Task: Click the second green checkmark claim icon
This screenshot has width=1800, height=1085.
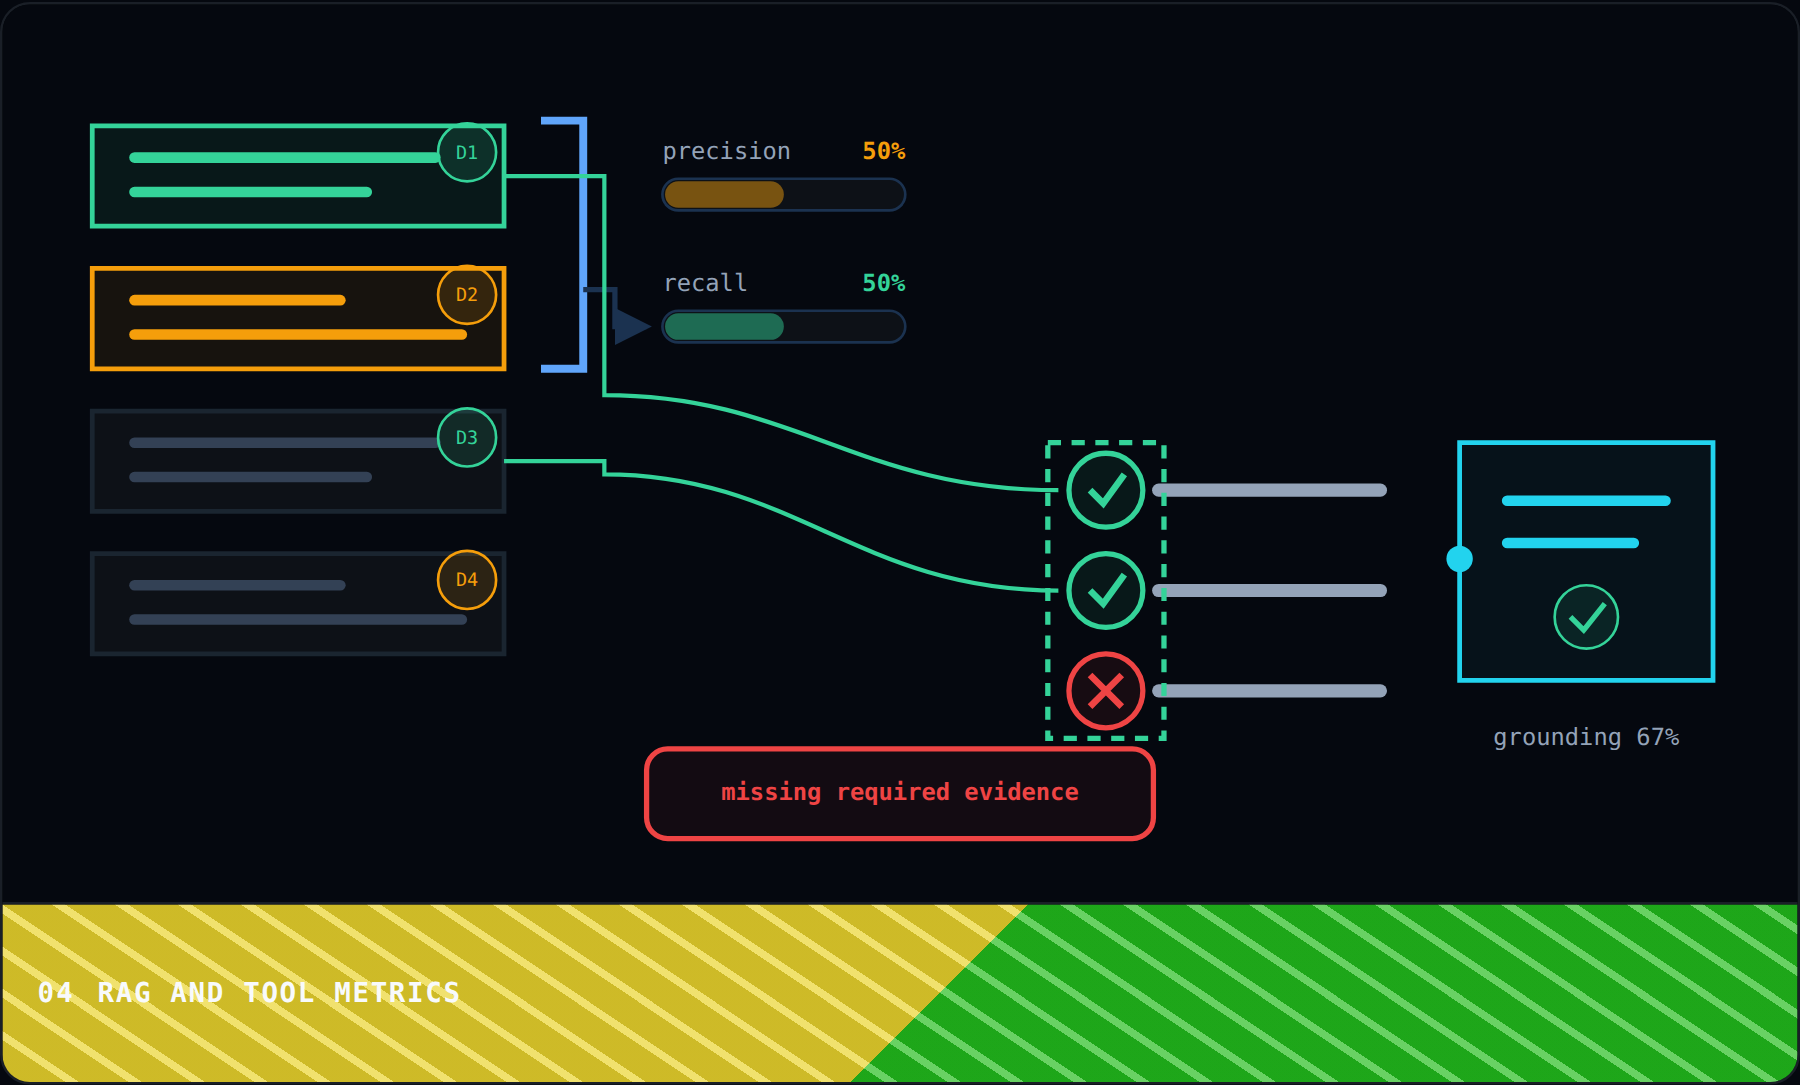Action: (1105, 590)
